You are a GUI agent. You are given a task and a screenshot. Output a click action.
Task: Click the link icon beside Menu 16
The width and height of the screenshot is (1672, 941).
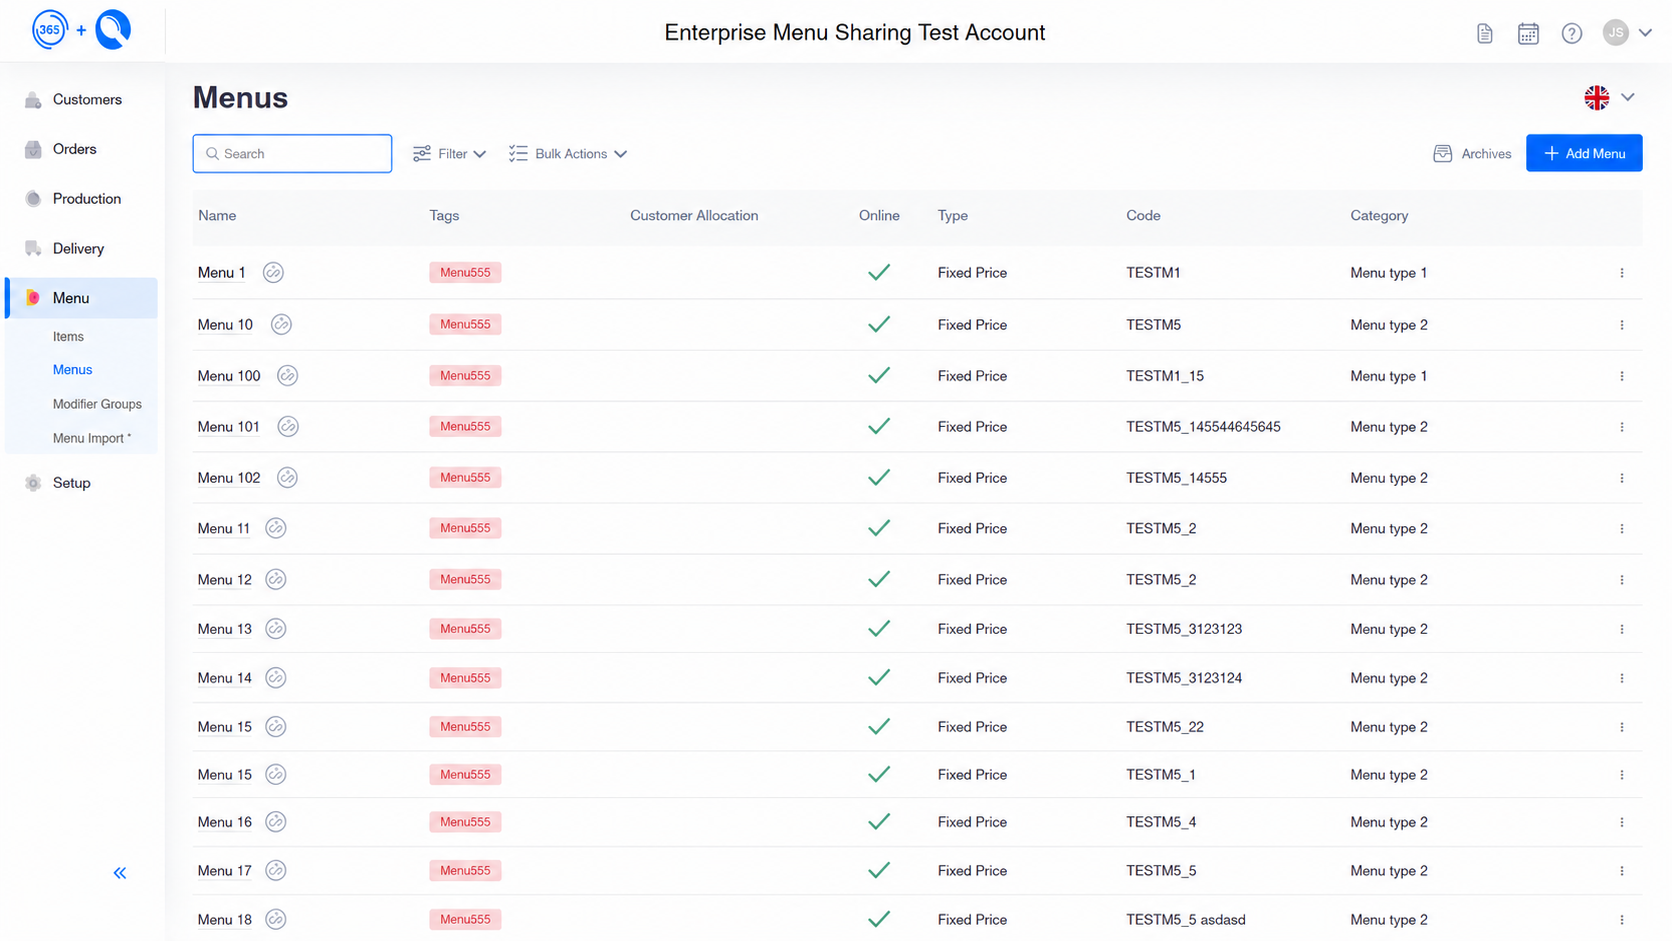(x=276, y=821)
